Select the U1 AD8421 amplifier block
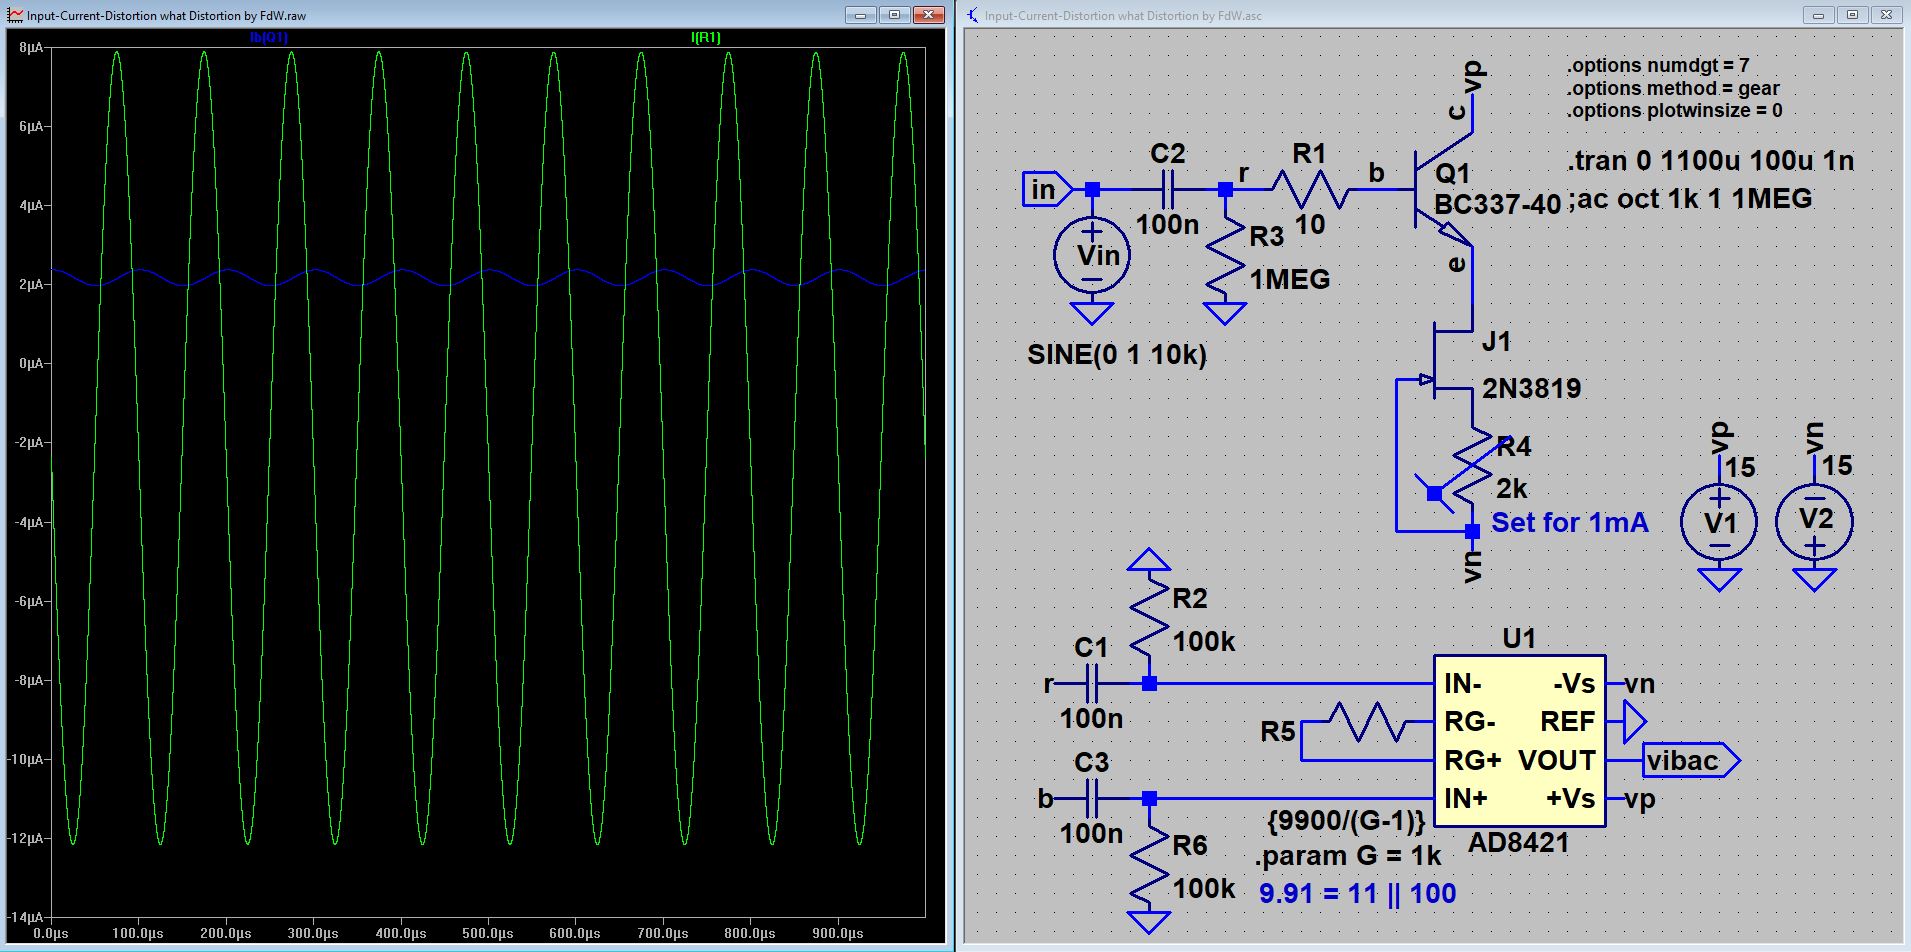 pos(1520,741)
